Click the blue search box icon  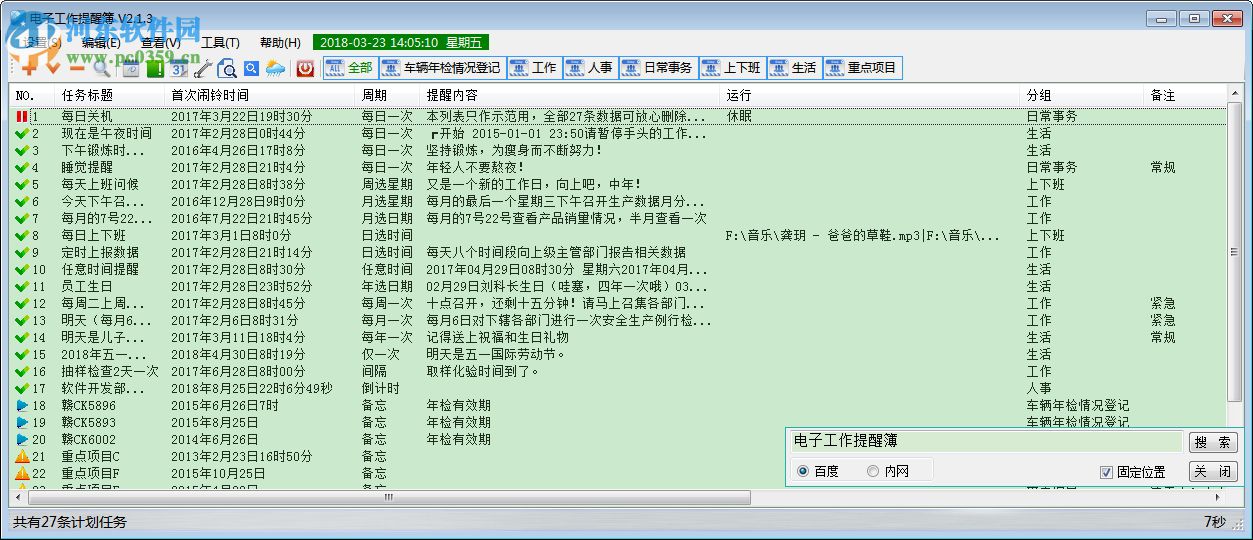pos(251,69)
